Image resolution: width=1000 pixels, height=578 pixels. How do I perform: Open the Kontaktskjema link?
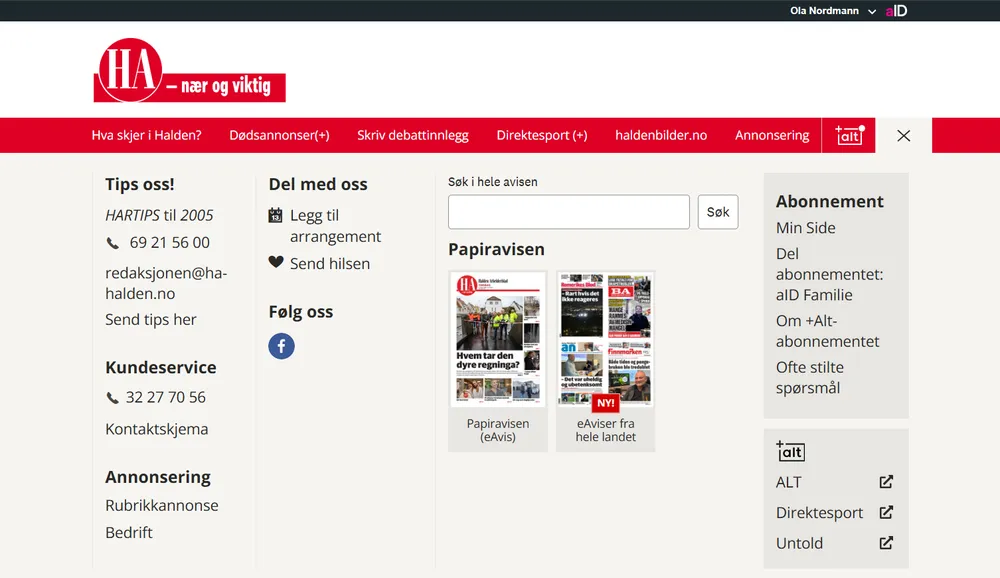tap(157, 429)
